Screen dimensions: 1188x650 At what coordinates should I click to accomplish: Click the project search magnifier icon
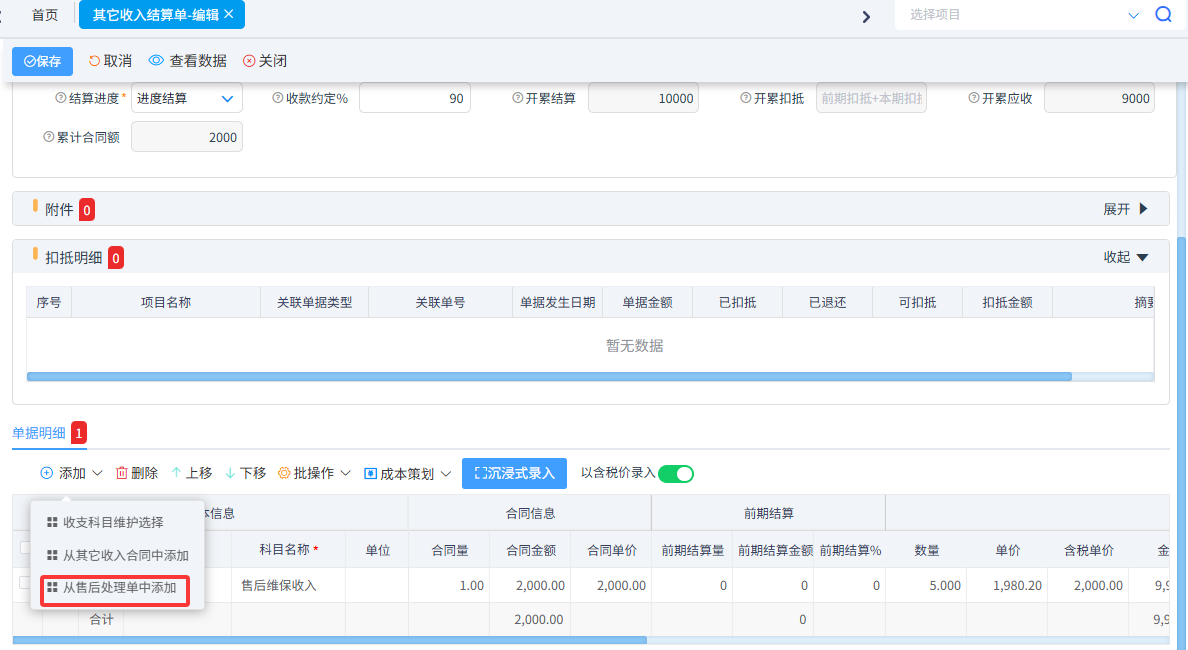coord(1164,15)
